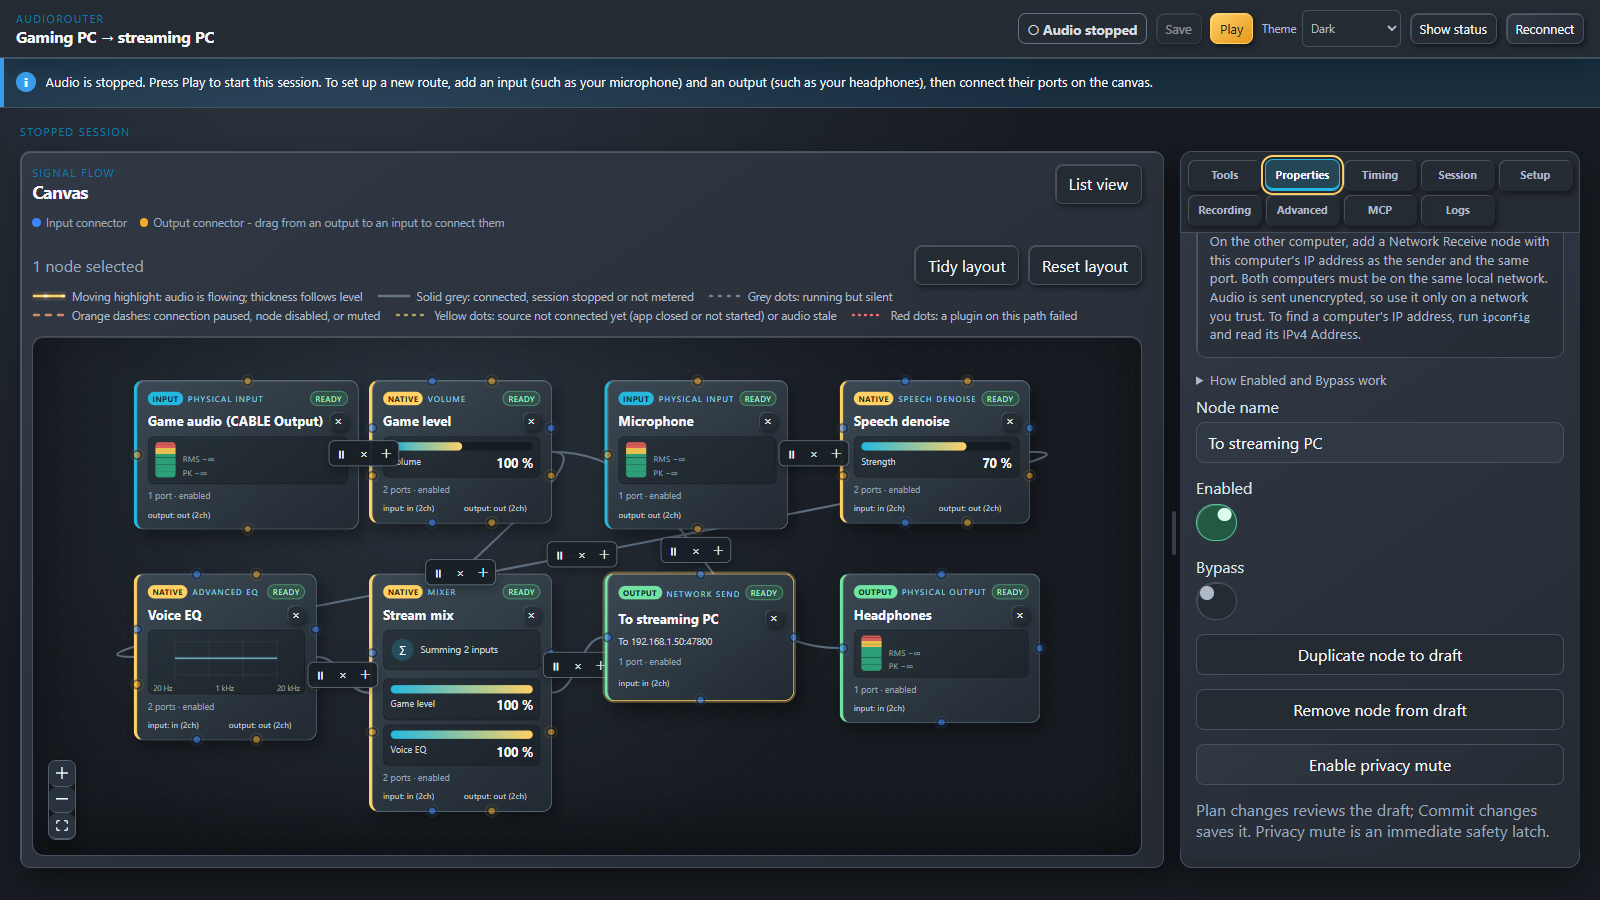Click Enable privacy mute

1379,765
